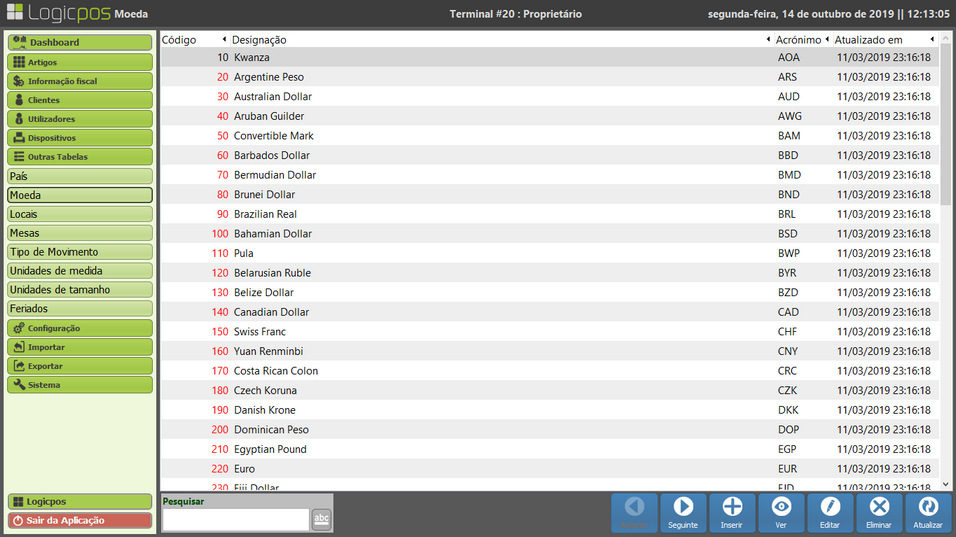Click Sair da Aplicação to exit
This screenshot has height=537, width=956.
click(x=80, y=520)
